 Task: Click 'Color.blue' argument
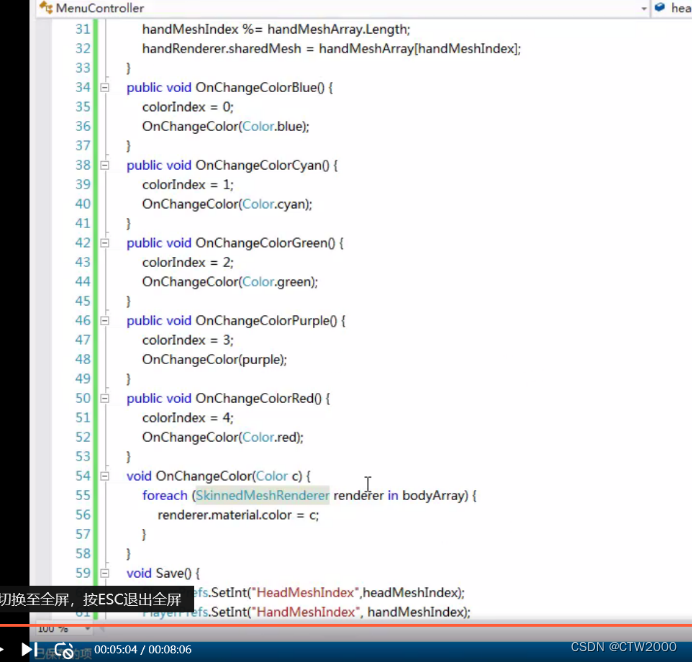273,126
